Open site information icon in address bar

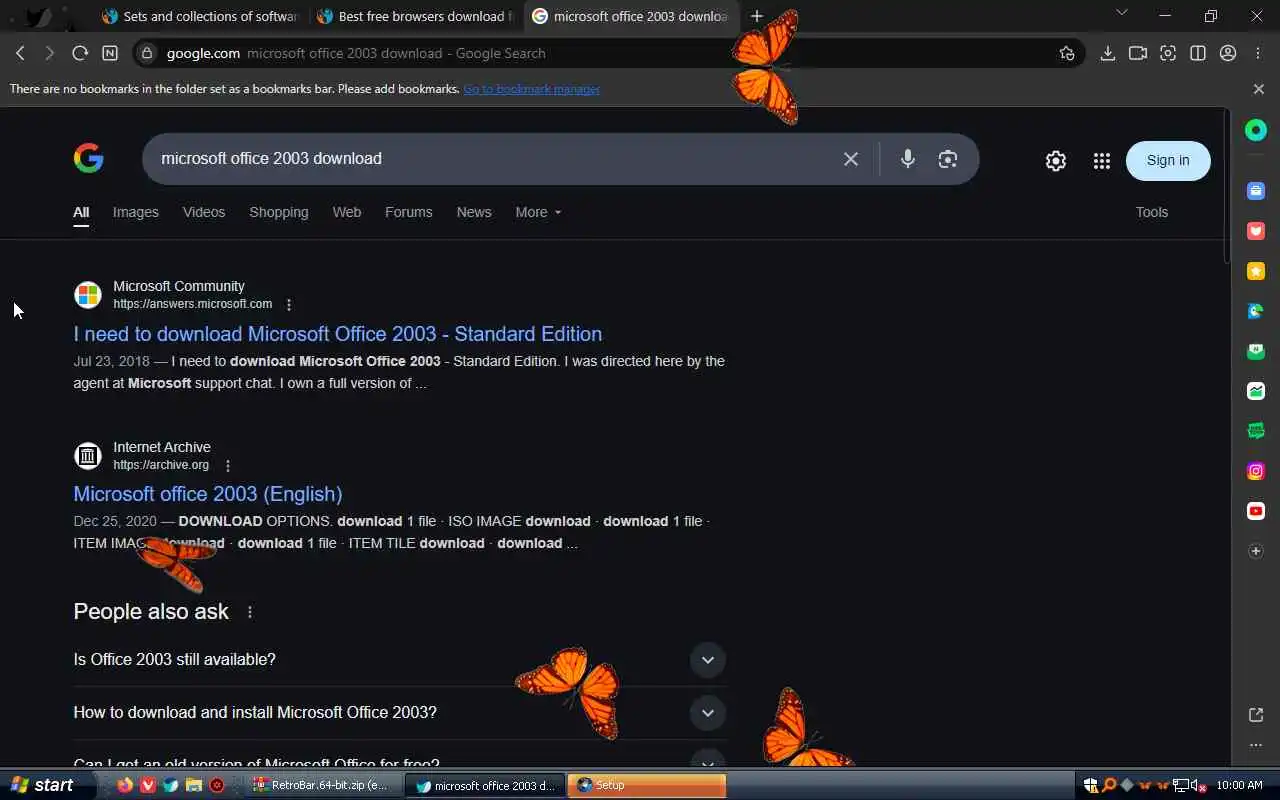147,53
